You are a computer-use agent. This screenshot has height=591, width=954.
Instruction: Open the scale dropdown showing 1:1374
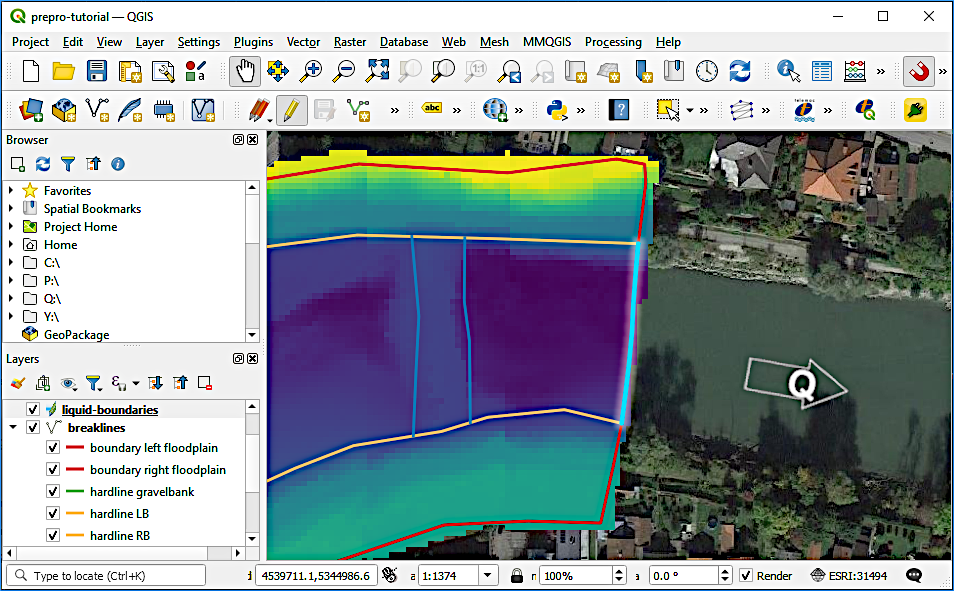tap(487, 575)
